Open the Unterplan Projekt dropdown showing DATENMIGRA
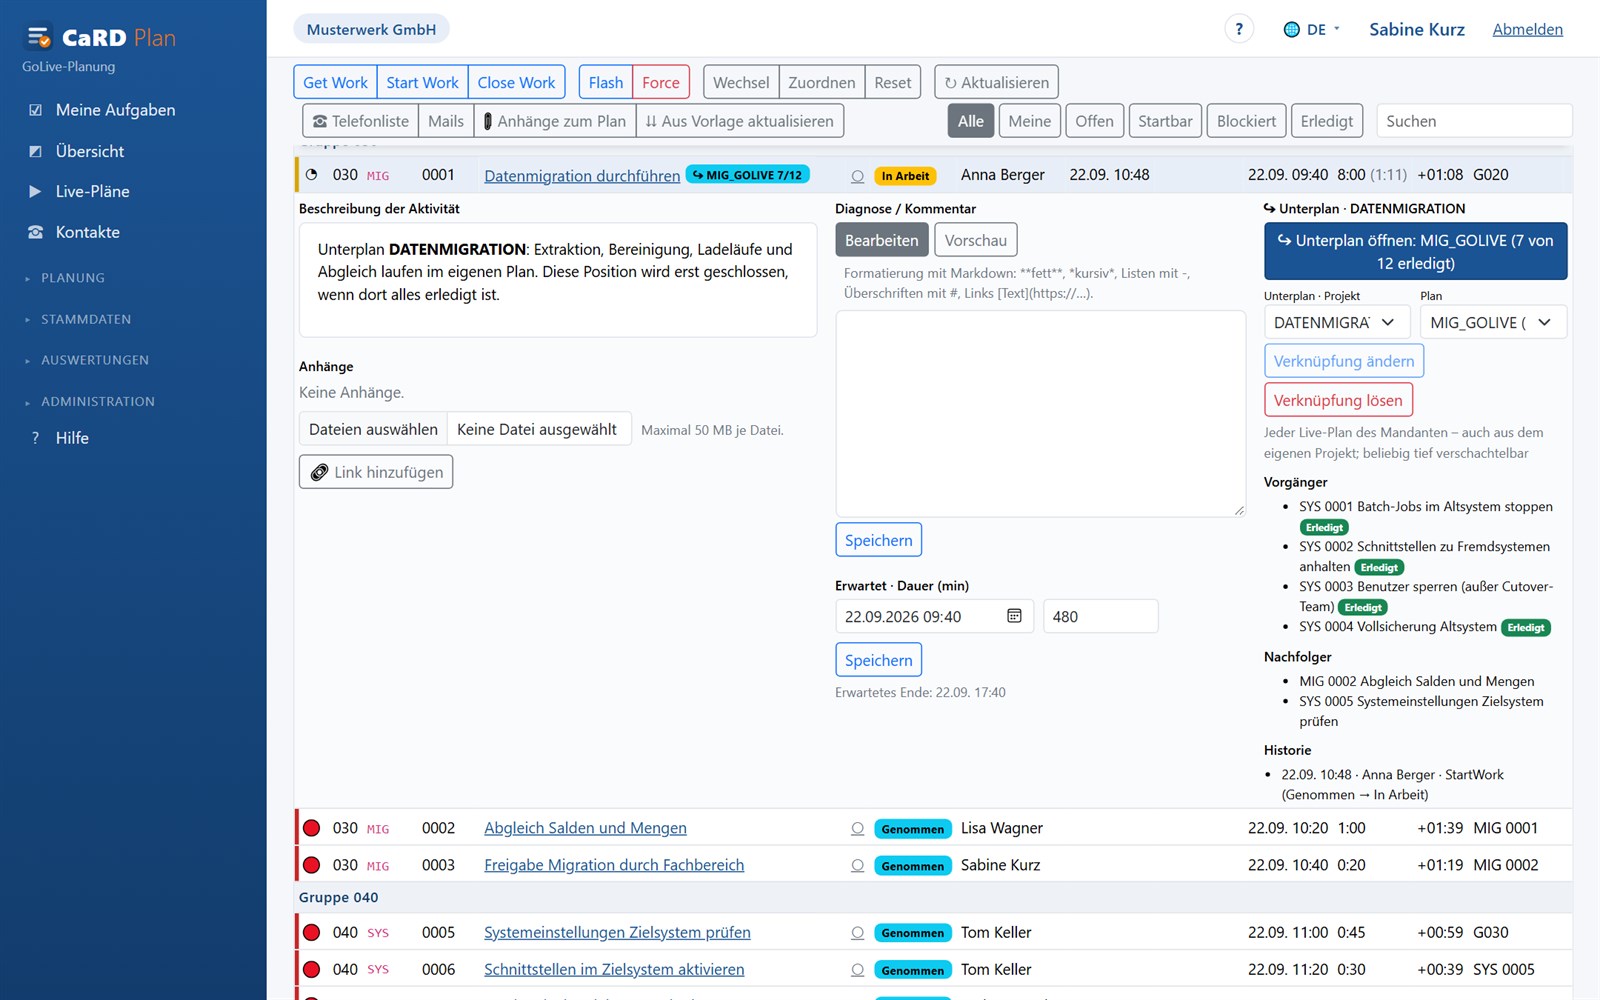The width and height of the screenshot is (1600, 1000). pyautogui.click(x=1337, y=322)
